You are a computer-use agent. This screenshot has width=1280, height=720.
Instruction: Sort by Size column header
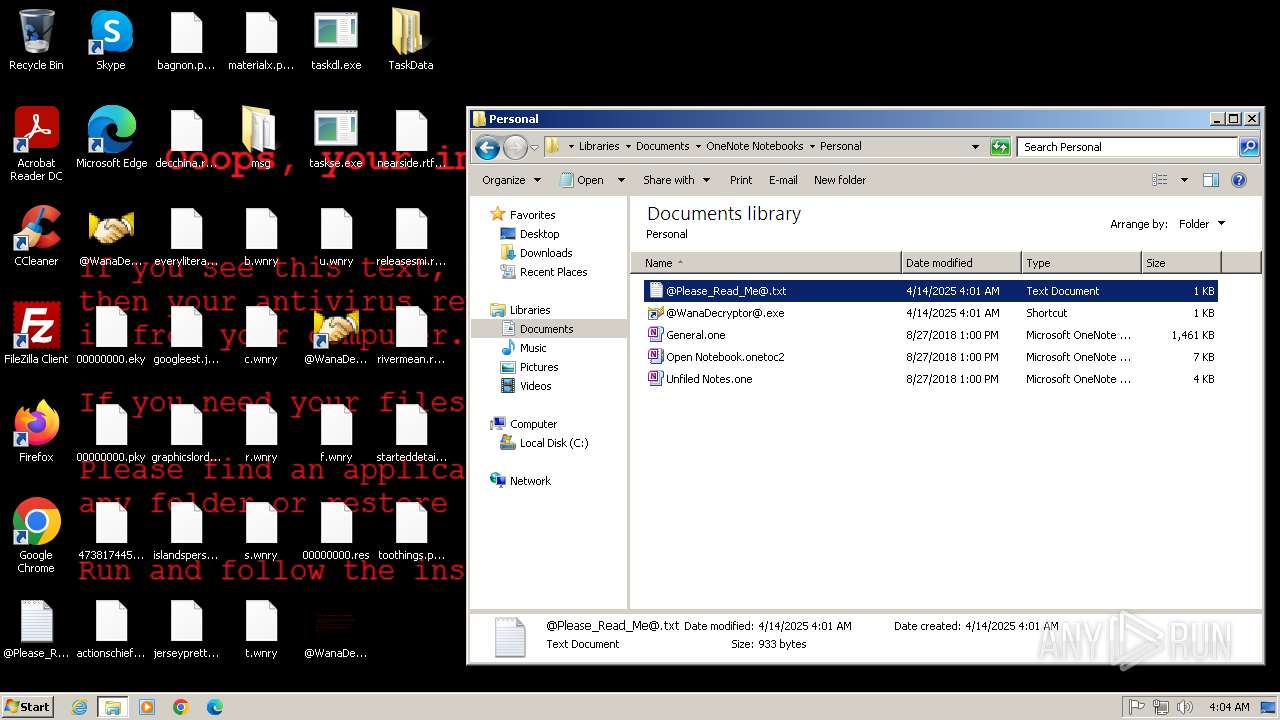pos(1181,263)
